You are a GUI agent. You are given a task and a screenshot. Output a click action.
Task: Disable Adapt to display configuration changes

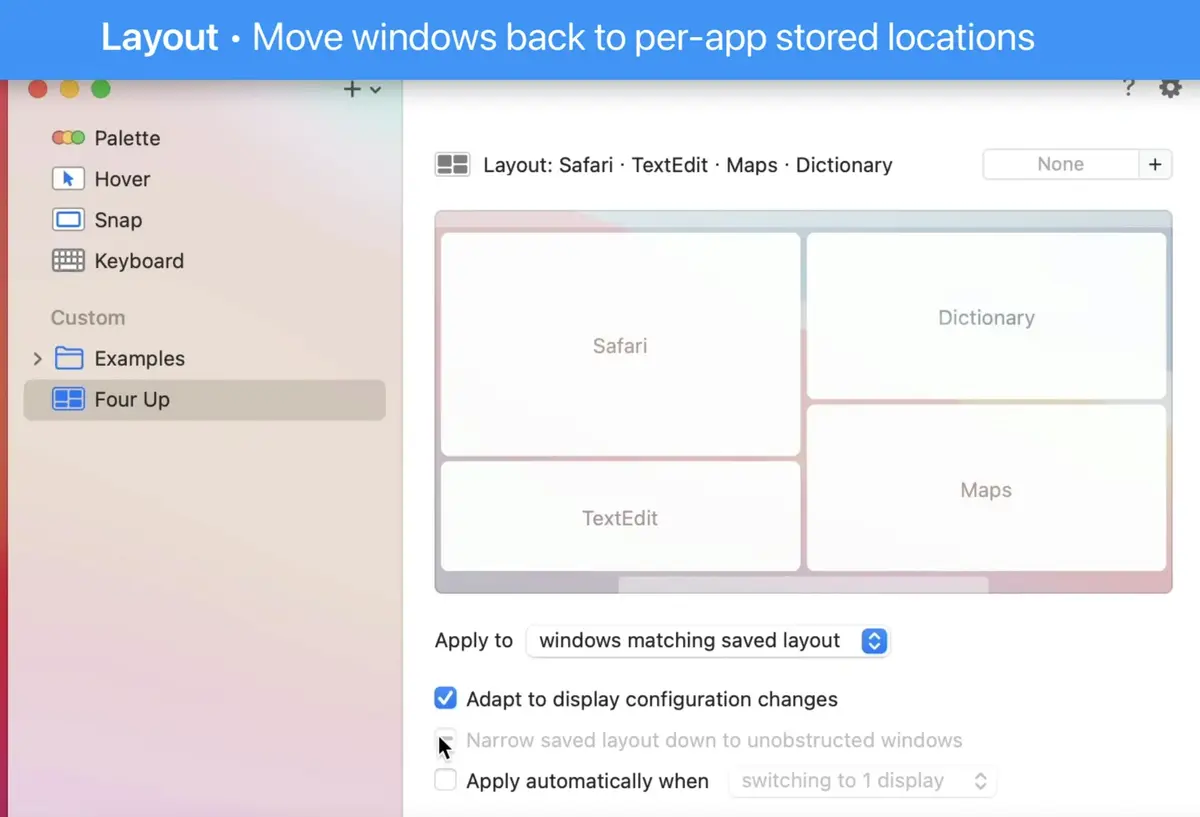[x=444, y=699]
